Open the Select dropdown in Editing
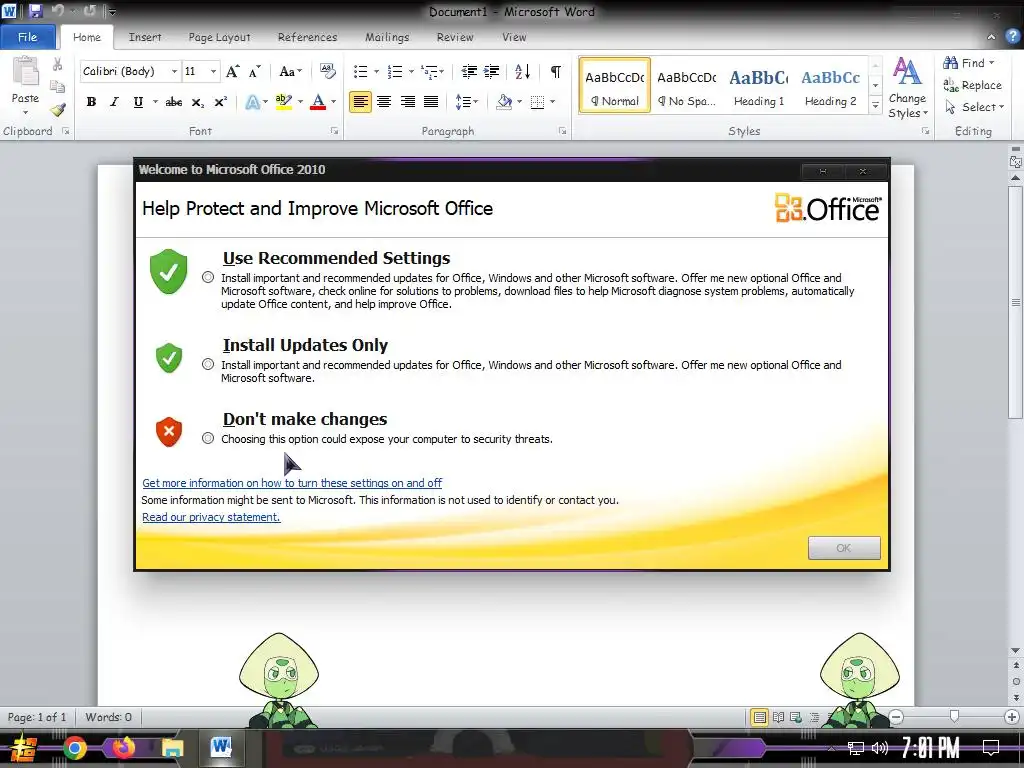This screenshot has width=1024, height=768. tap(974, 106)
